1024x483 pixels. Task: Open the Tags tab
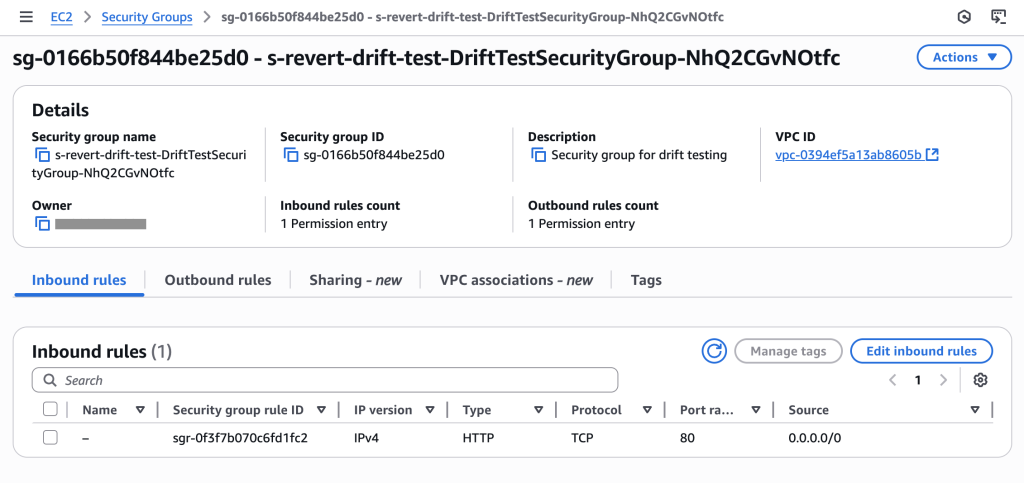pyautogui.click(x=646, y=280)
